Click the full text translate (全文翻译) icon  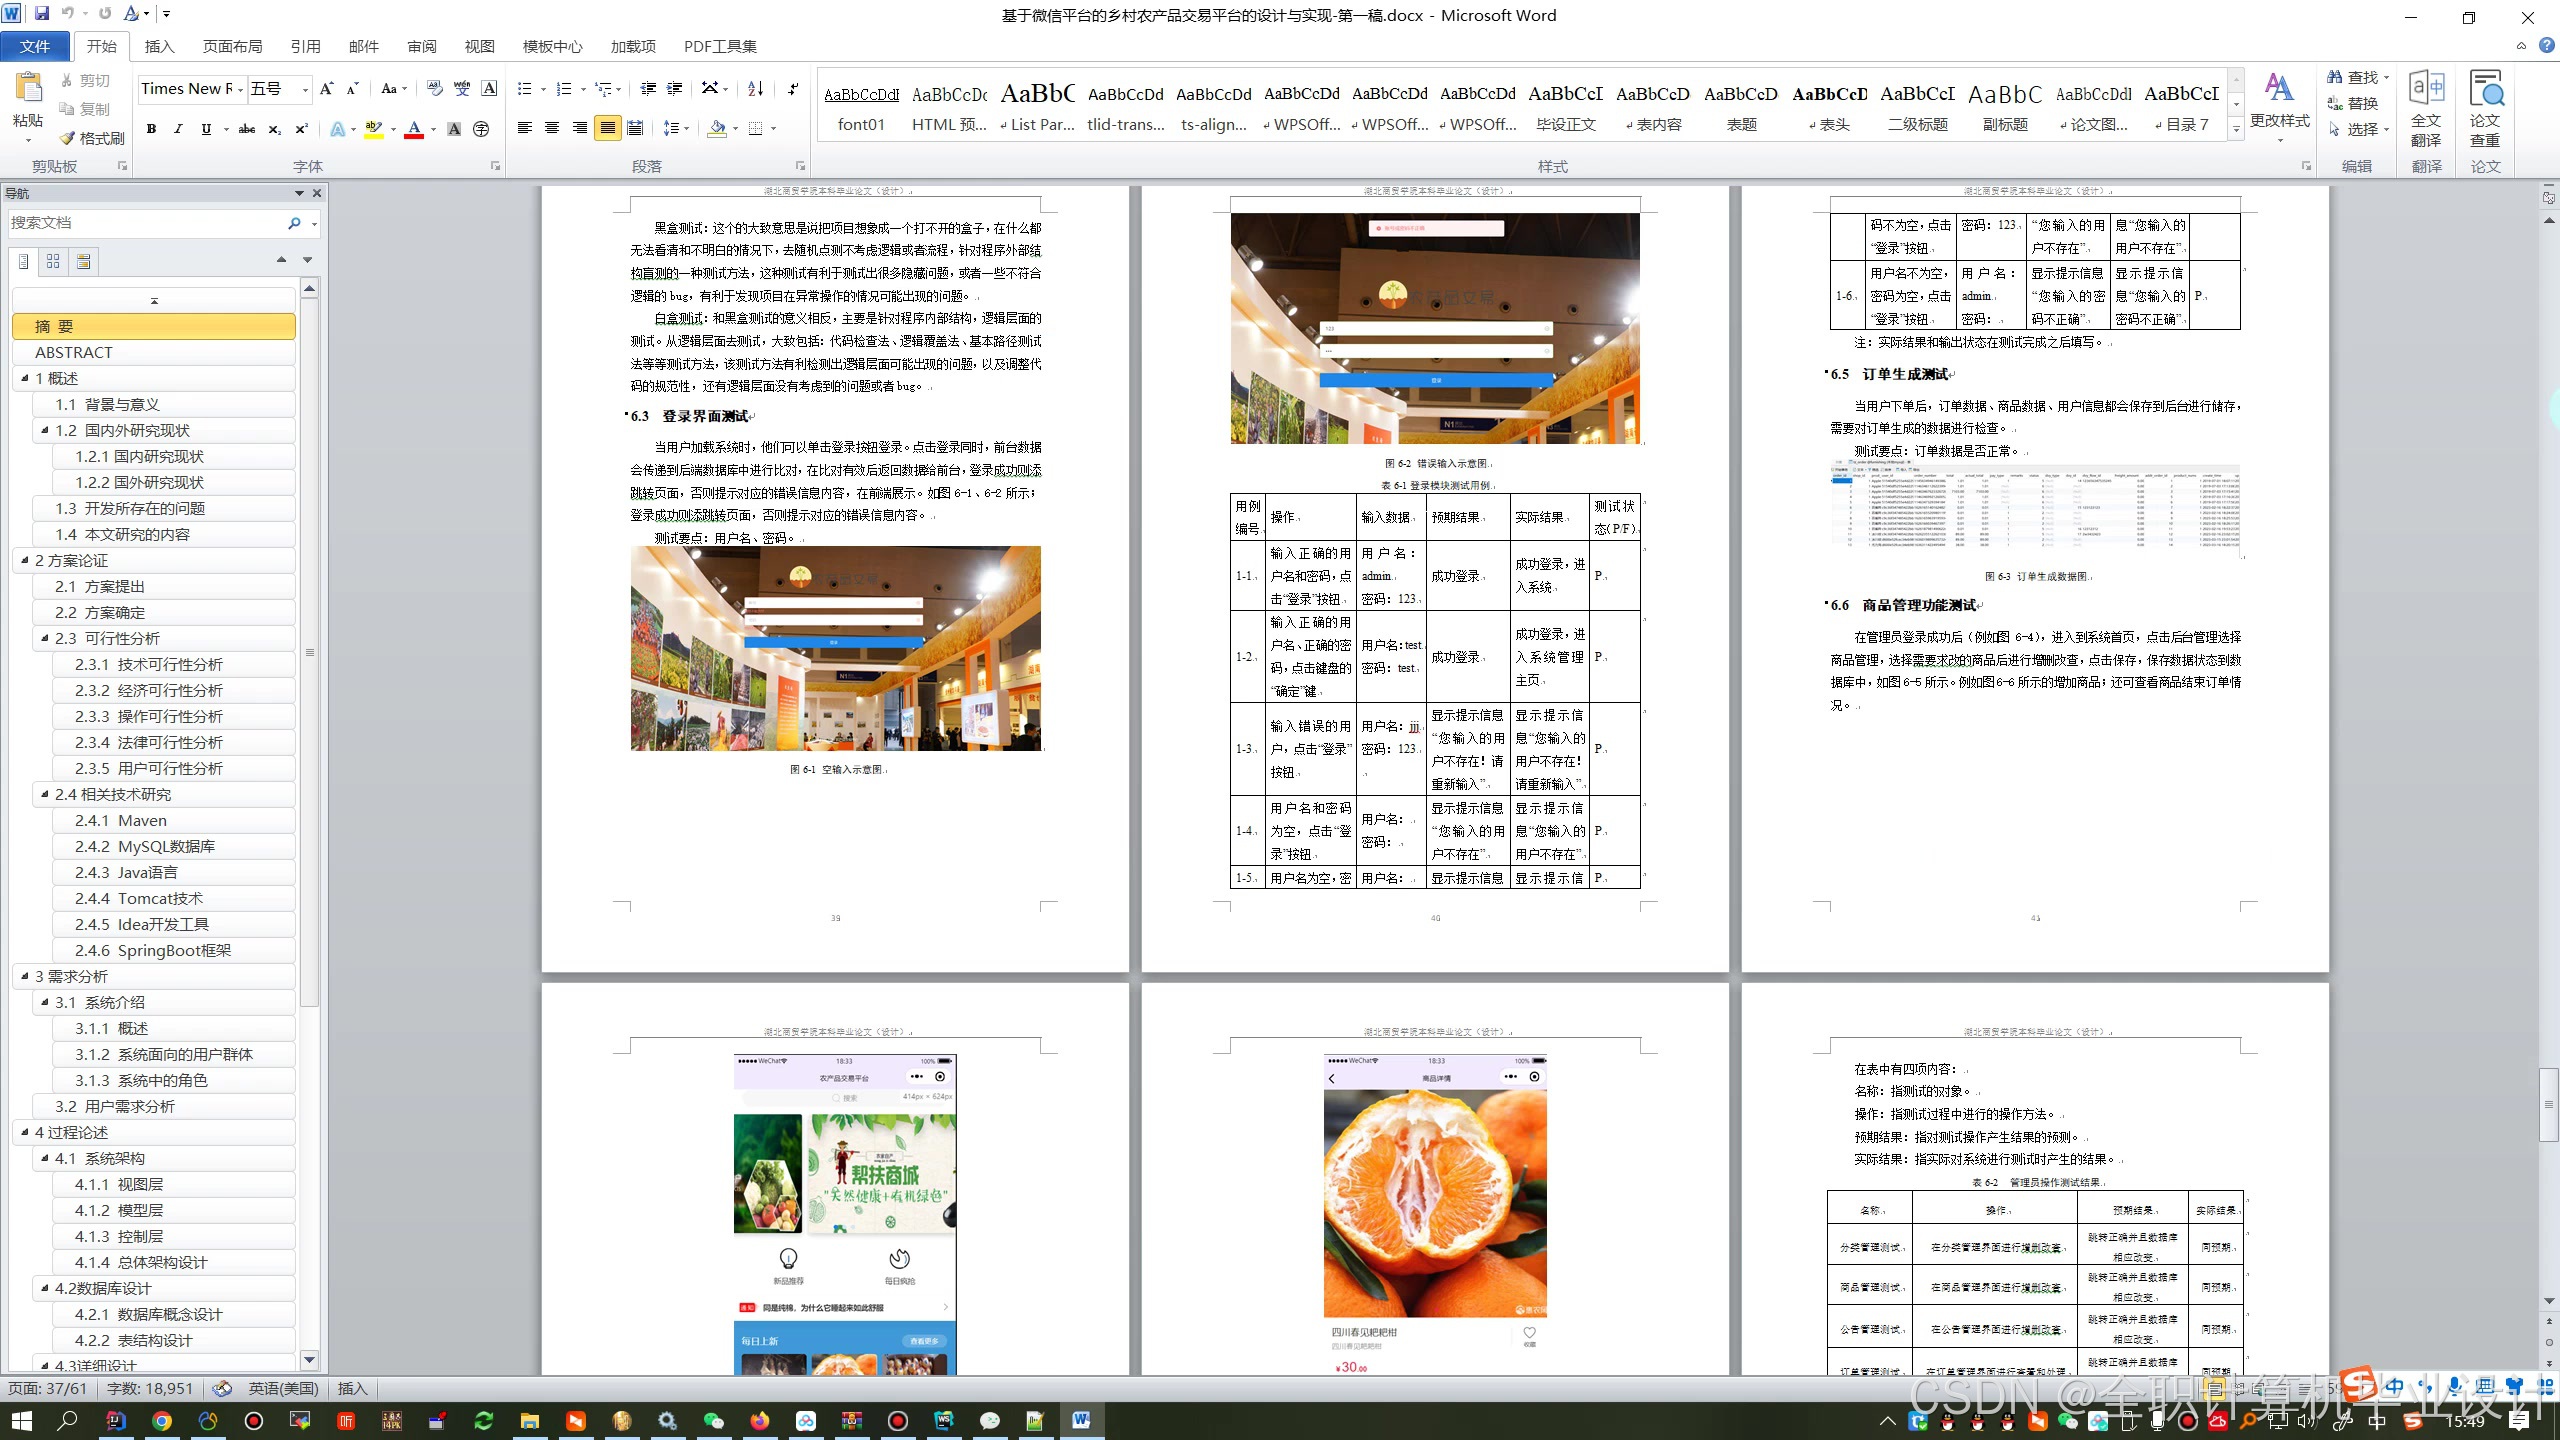2426,108
